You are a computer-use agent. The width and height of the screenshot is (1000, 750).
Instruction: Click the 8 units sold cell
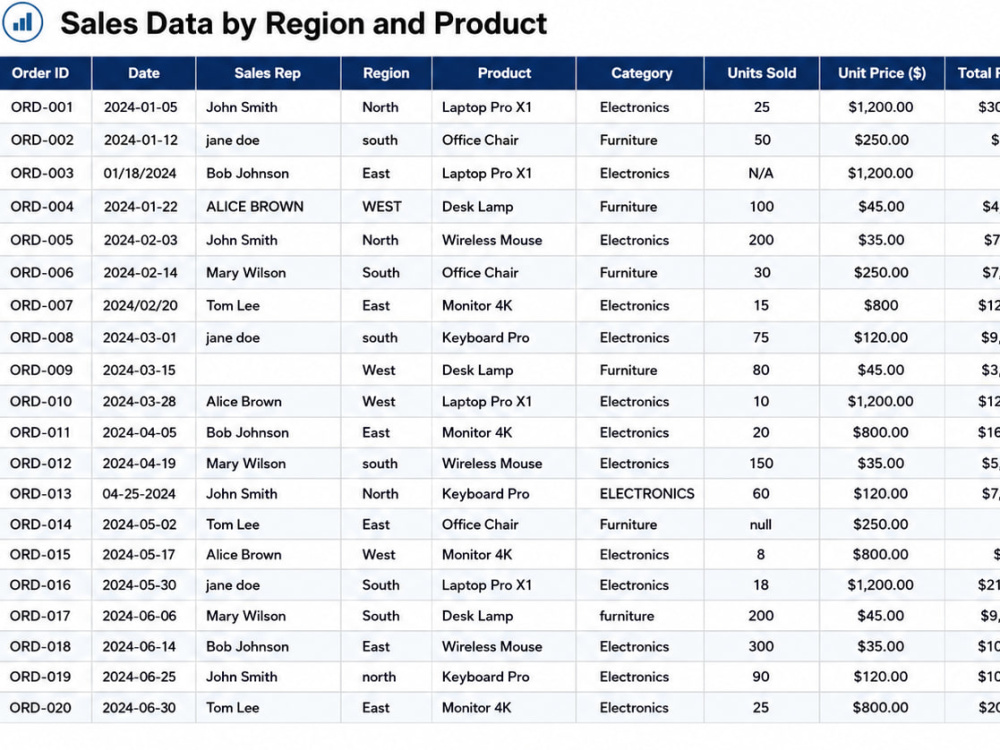(760, 555)
